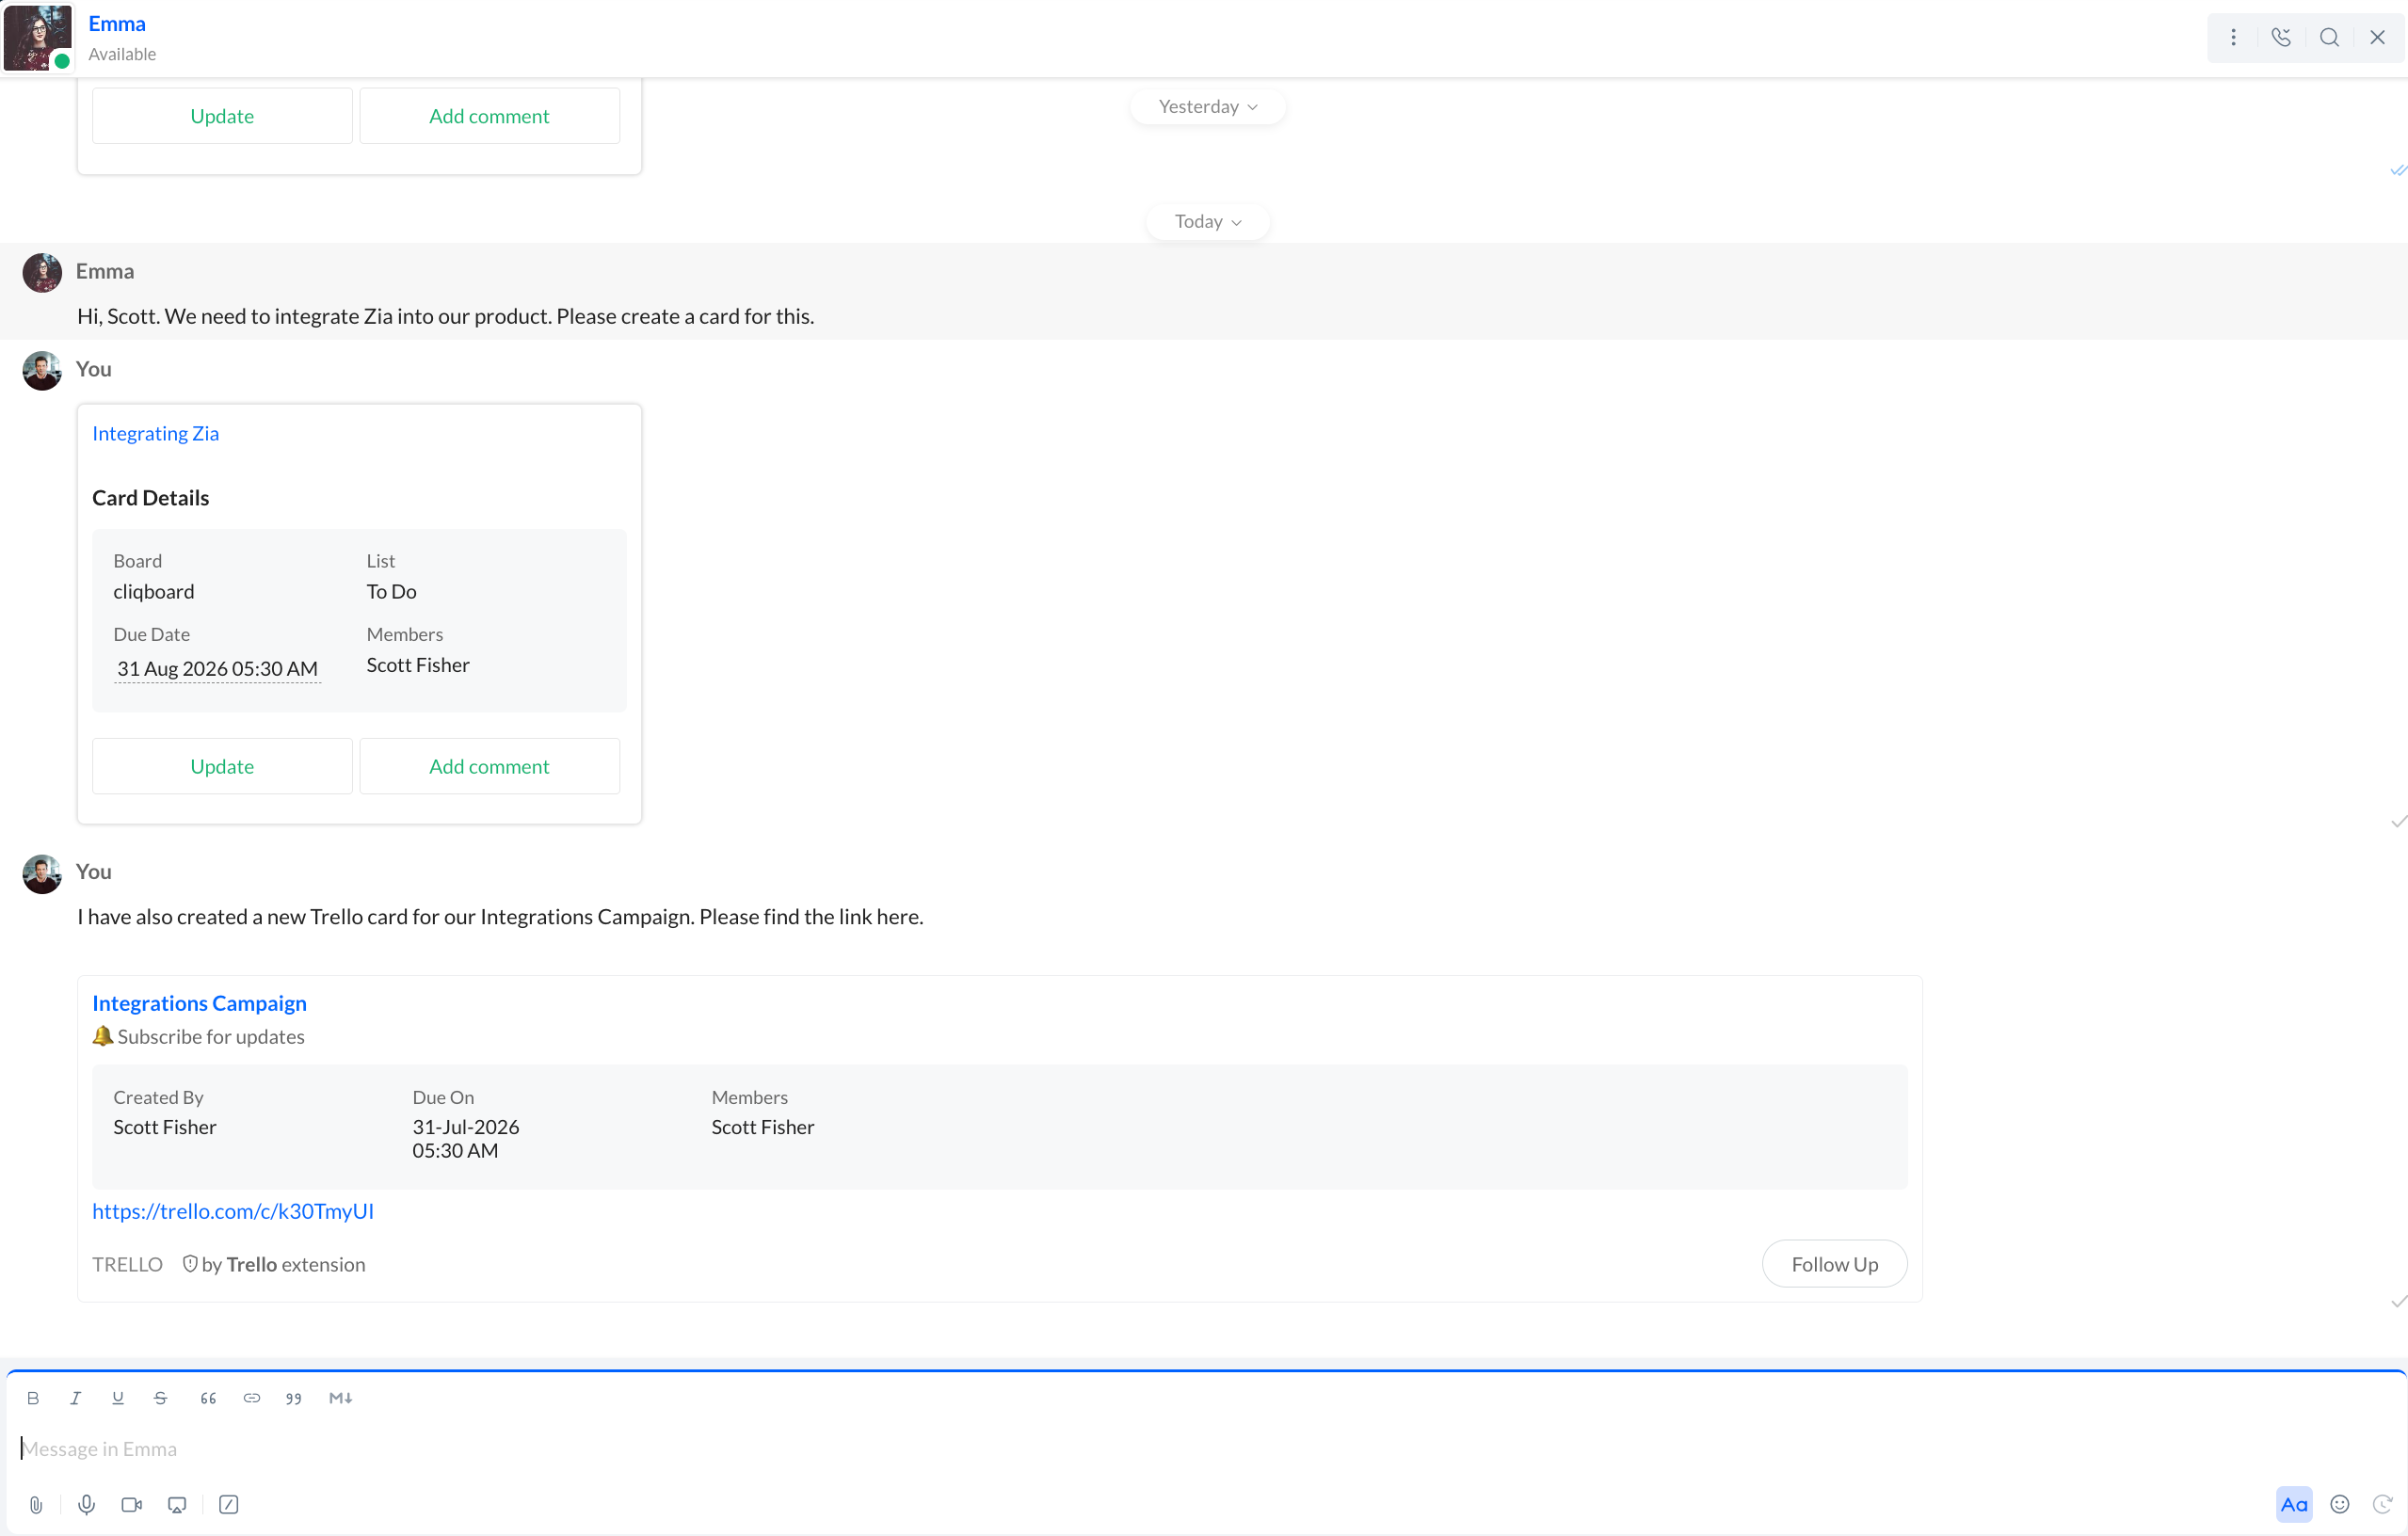Apply strikethrough formatting to the message

[160, 1398]
